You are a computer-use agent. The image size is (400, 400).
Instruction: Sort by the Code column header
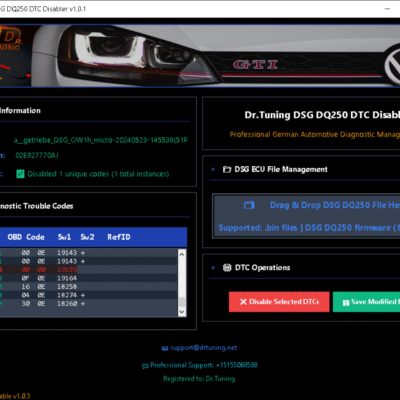tap(35, 237)
